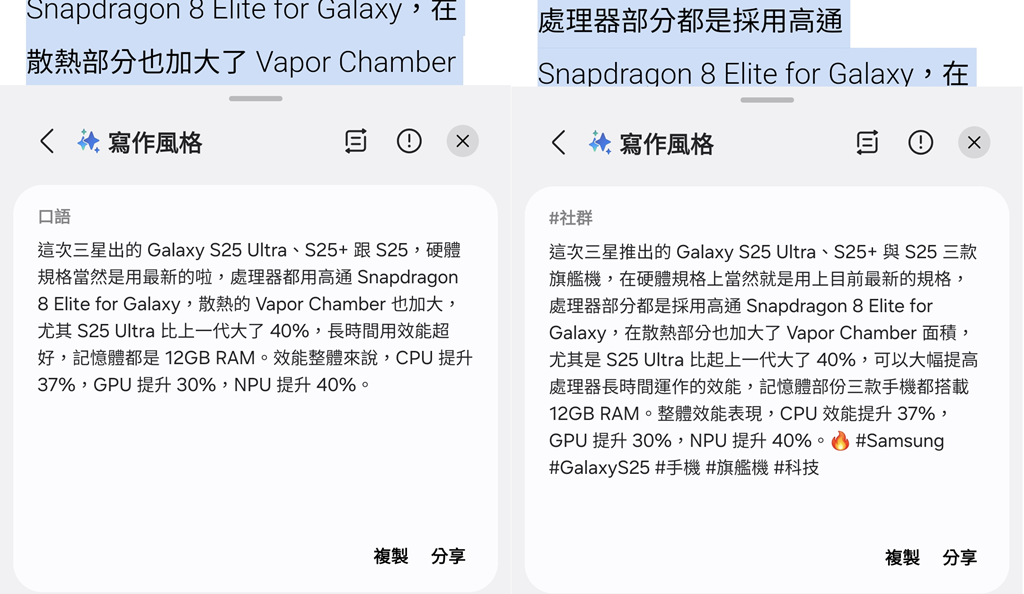Click the sparkle AI icon in left panel
Image resolution: width=1024 pixels, height=594 pixels.
click(88, 141)
